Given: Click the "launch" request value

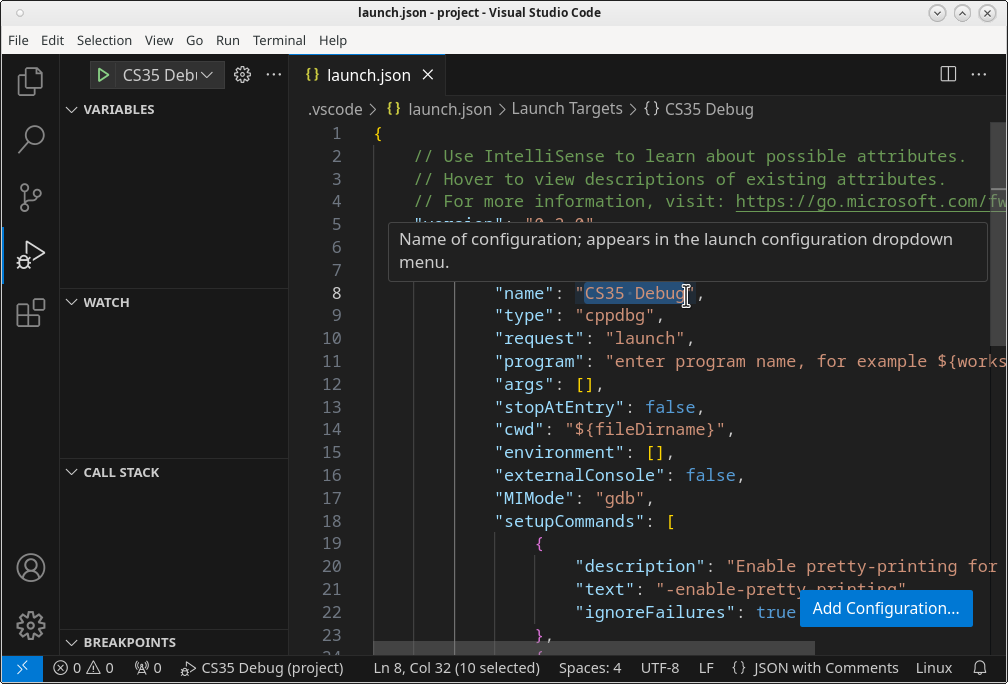Looking at the screenshot, I should pos(645,339).
